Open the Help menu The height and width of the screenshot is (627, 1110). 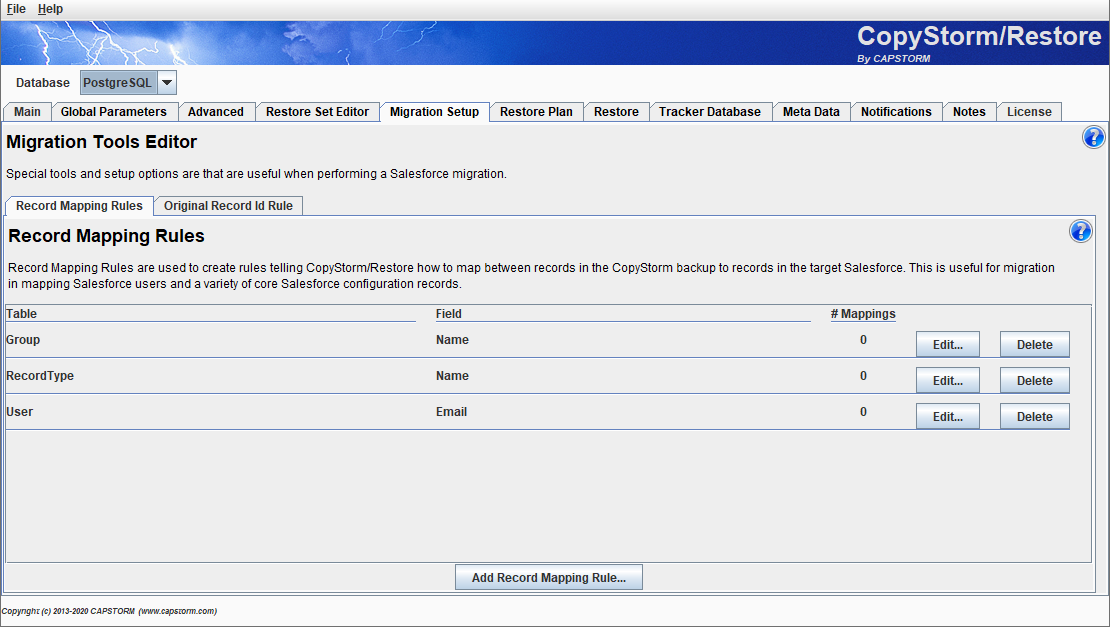coord(50,8)
